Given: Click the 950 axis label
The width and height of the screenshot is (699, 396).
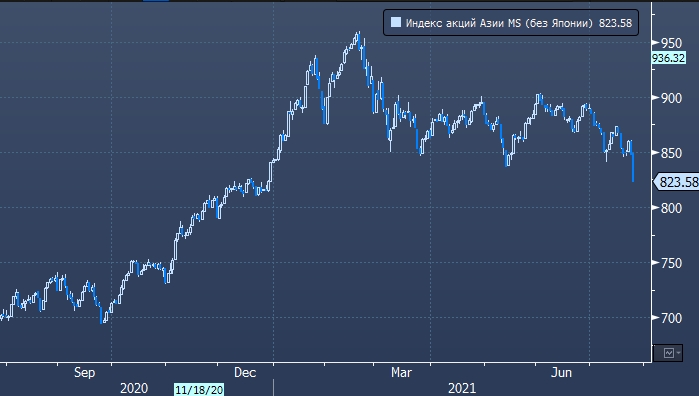Looking at the screenshot, I should (671, 43).
